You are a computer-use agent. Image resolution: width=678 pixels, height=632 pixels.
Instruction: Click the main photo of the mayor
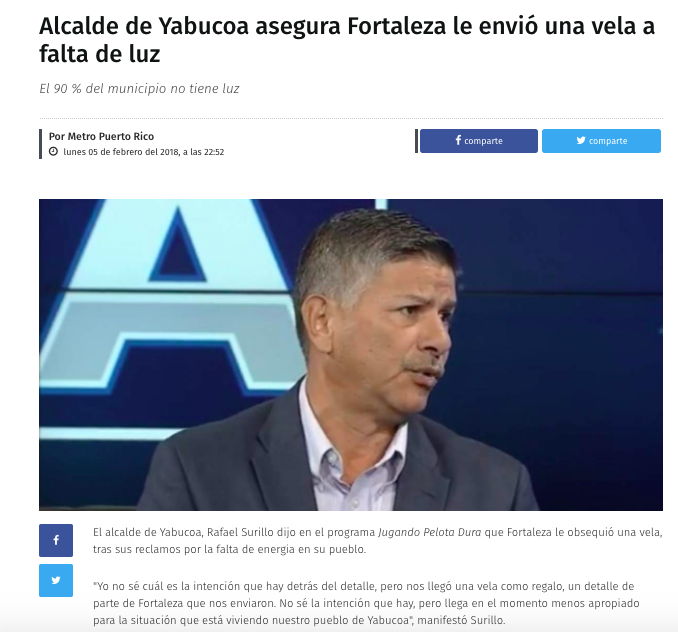pos(351,354)
